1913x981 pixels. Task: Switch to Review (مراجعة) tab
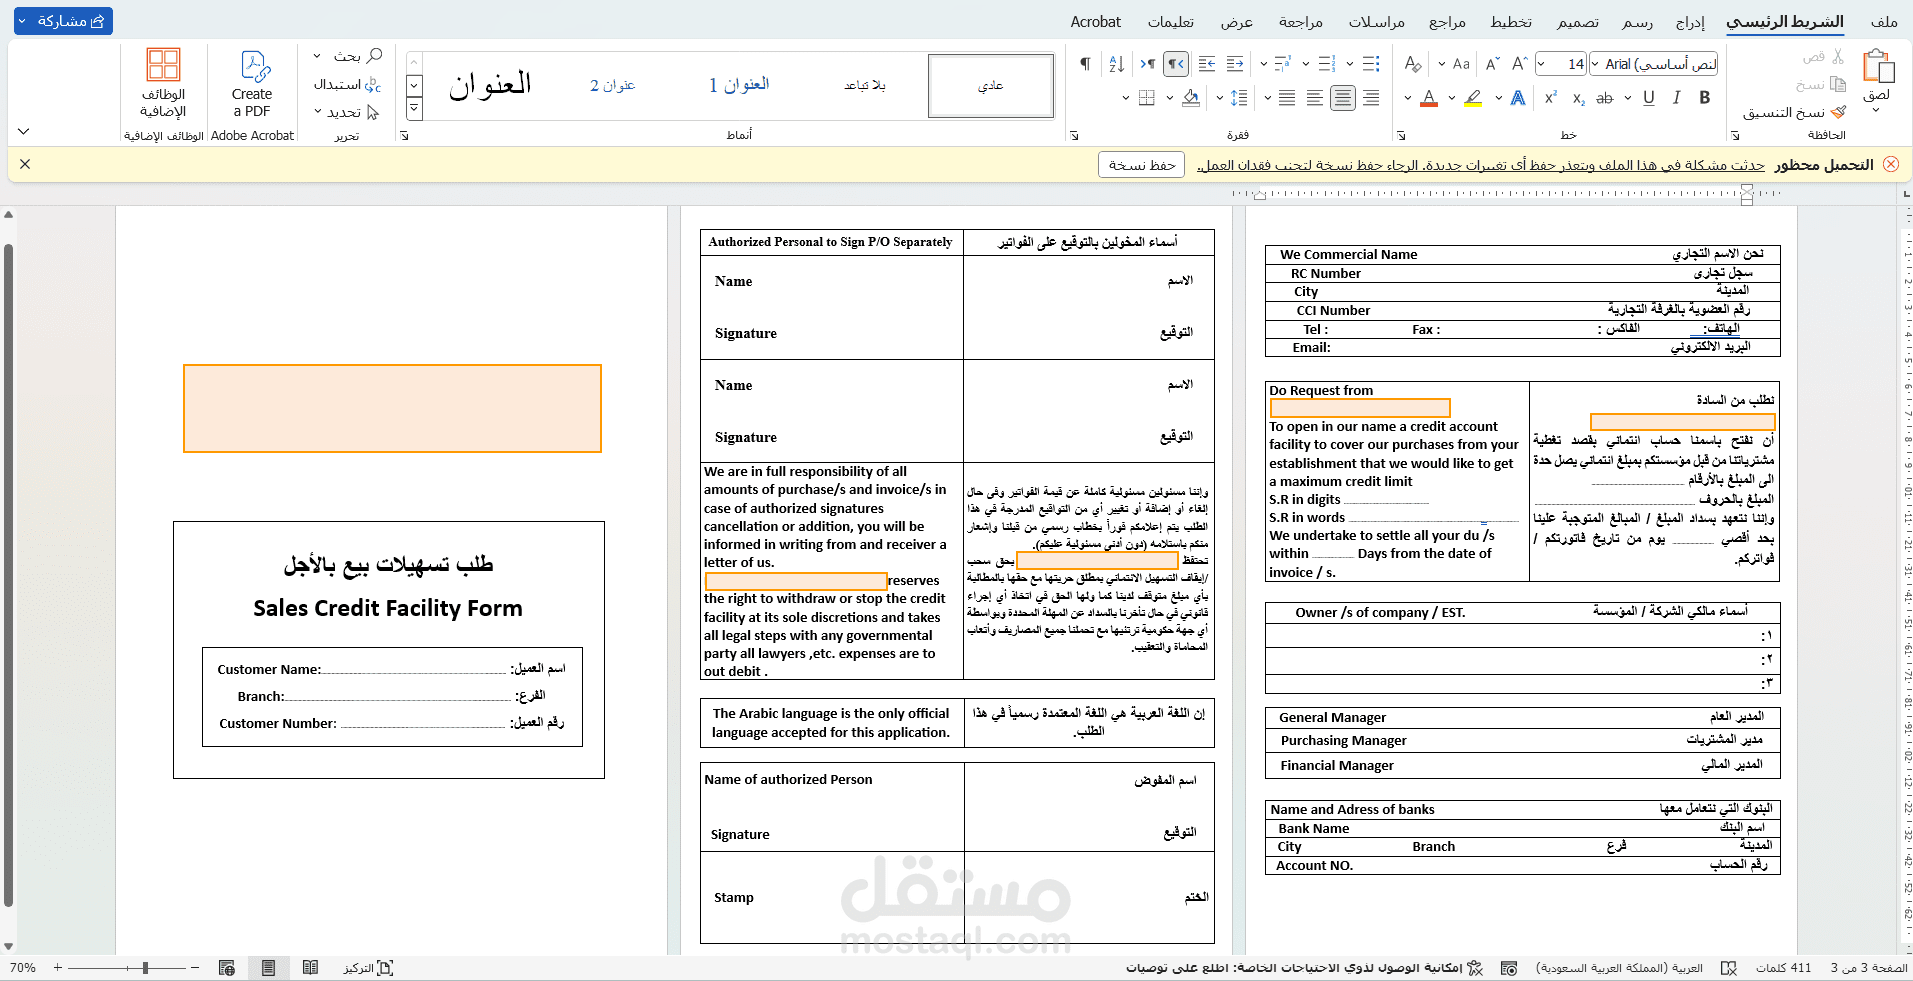1300,22
